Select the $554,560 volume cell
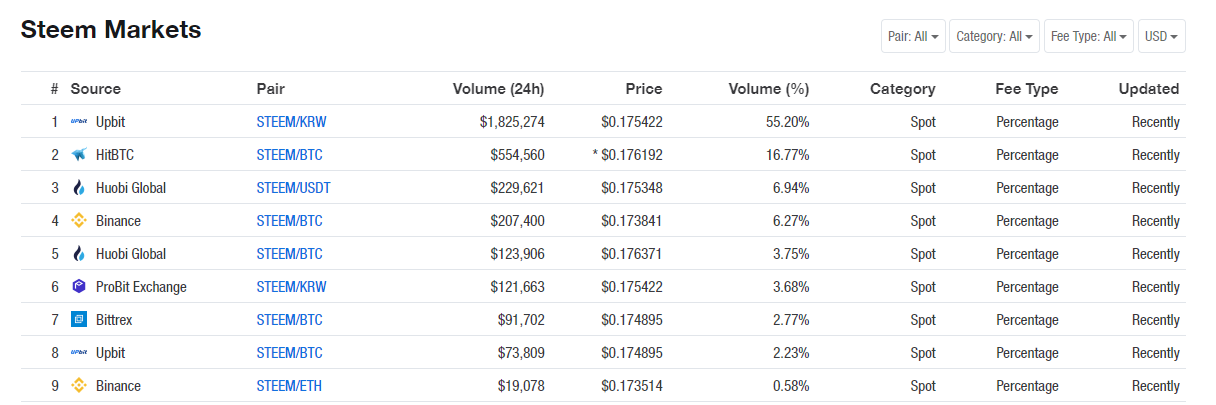Image resolution: width=1216 pixels, height=405 pixels. click(518, 155)
